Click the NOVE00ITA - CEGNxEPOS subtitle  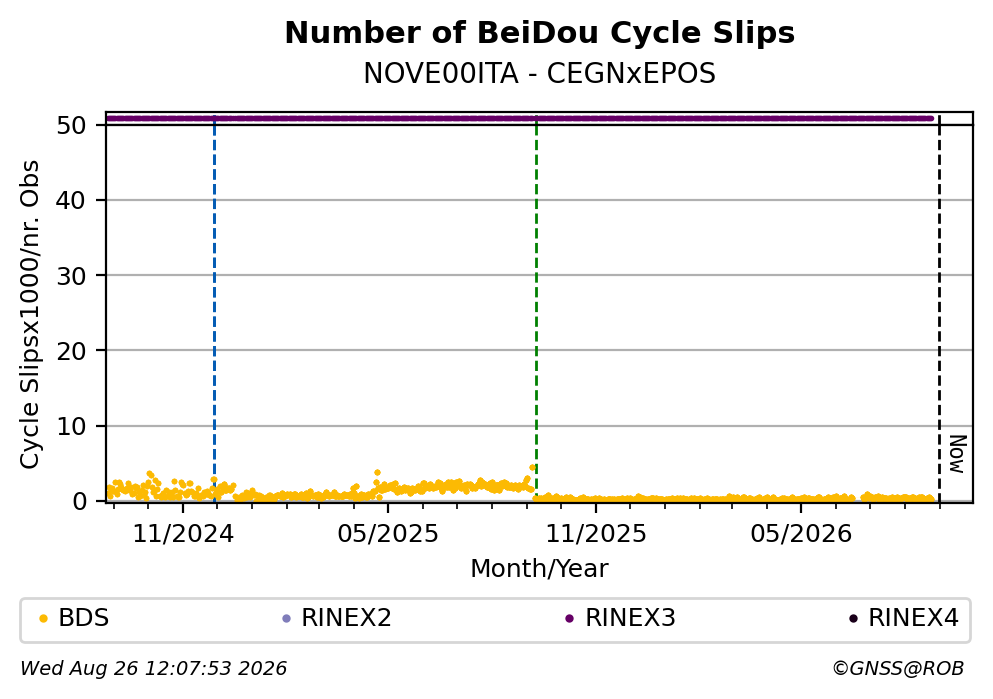pyautogui.click(x=540, y=74)
